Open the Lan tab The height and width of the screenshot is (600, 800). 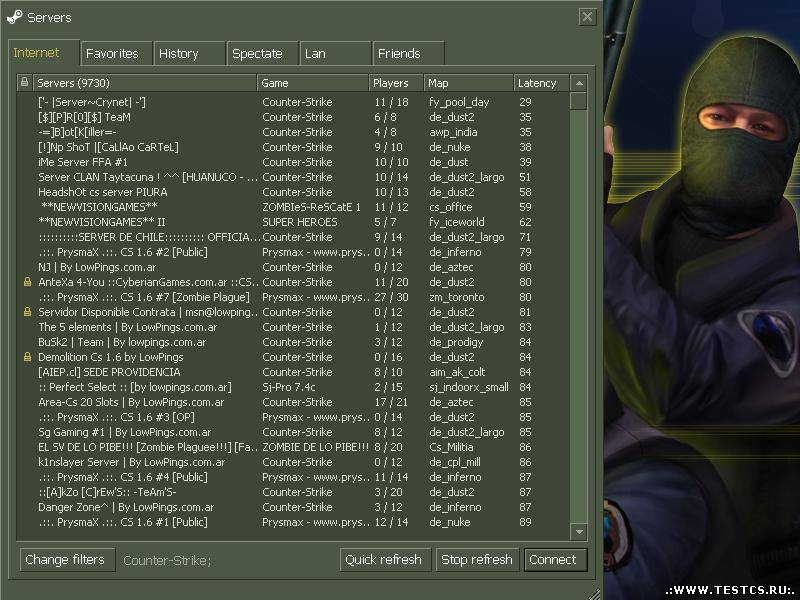(335, 54)
